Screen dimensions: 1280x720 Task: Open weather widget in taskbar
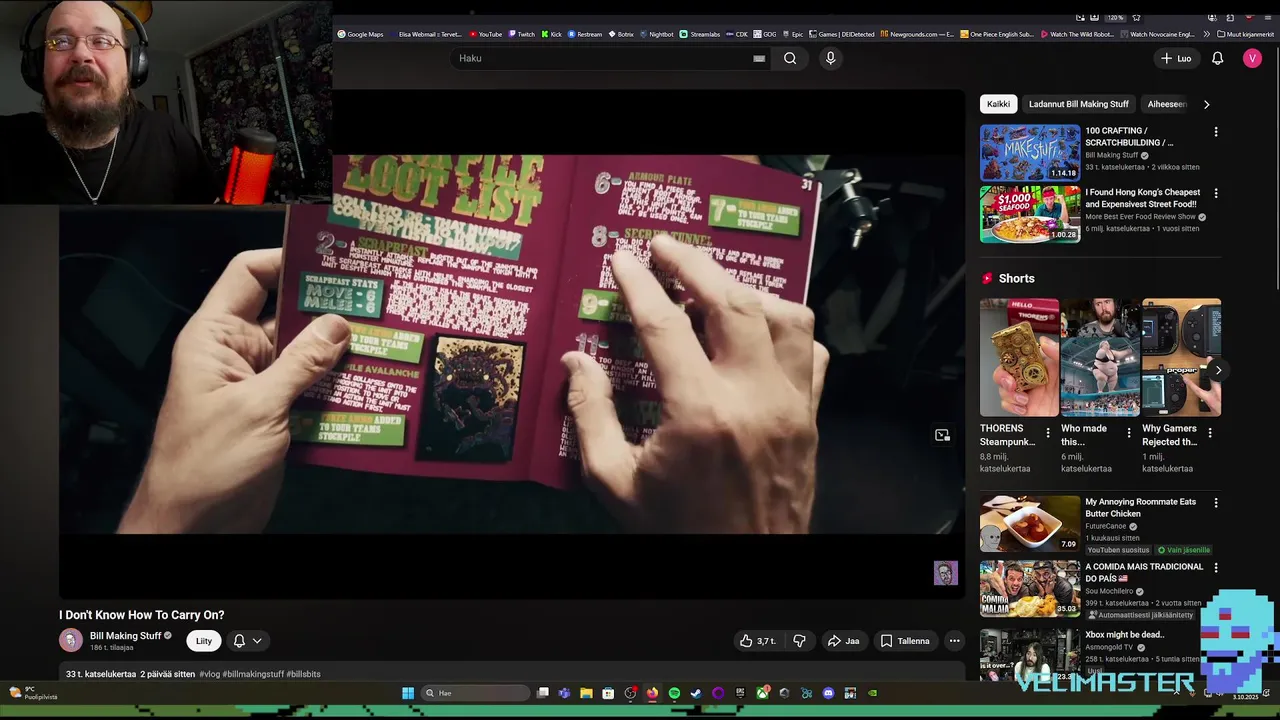34,692
